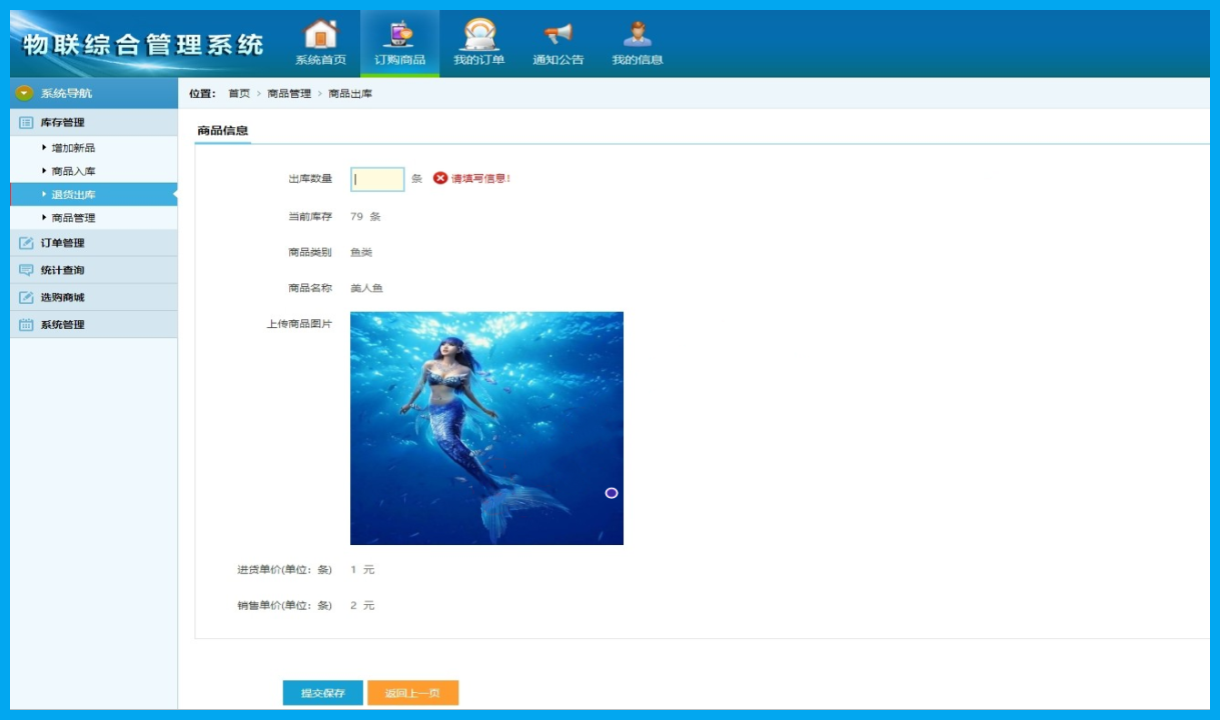
Task: Select the 商品信息 tab
Action: [223, 130]
